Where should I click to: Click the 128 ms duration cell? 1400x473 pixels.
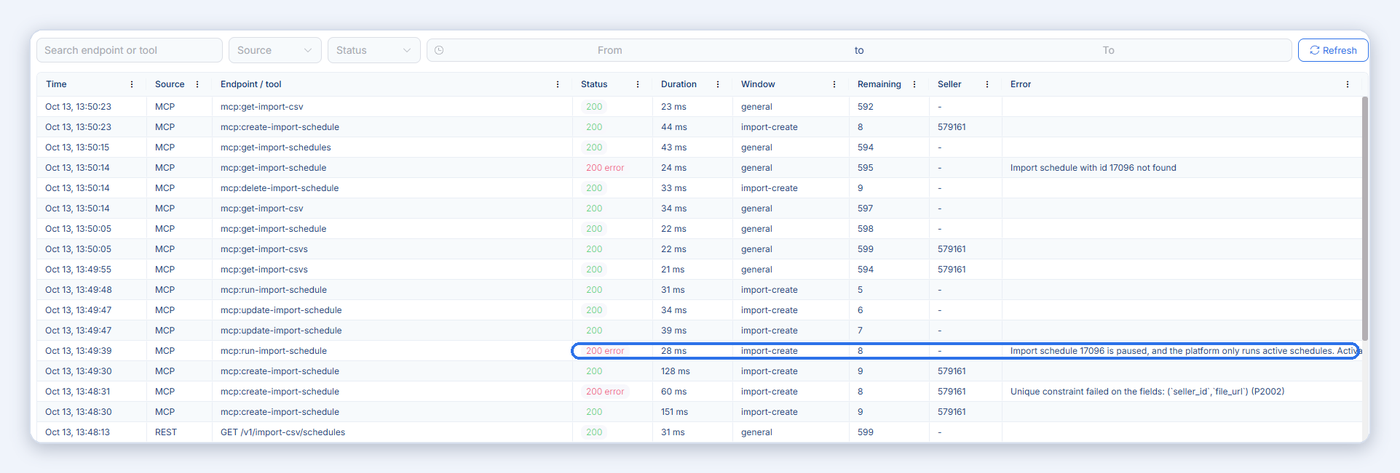tap(675, 371)
